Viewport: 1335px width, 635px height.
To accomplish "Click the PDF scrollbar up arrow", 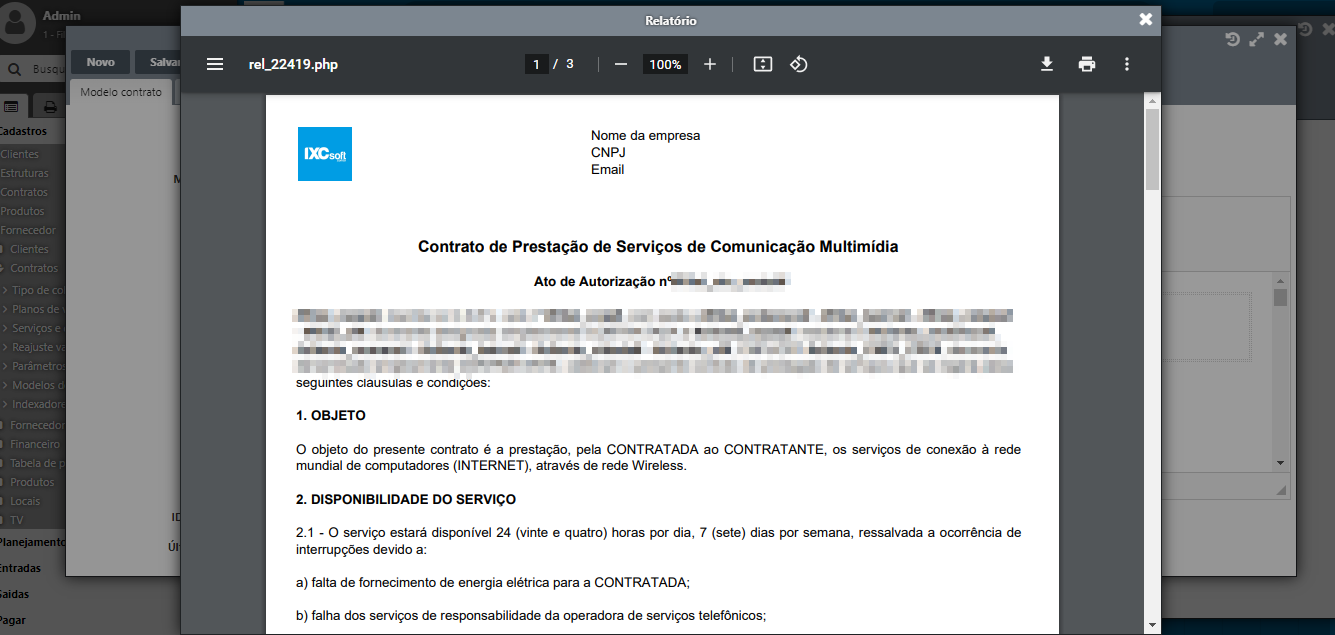I will pos(1152,102).
